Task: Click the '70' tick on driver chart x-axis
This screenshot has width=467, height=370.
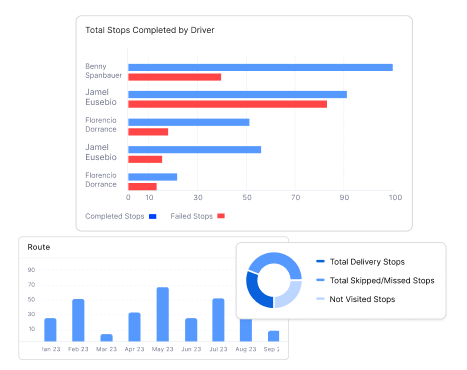Action: point(295,197)
